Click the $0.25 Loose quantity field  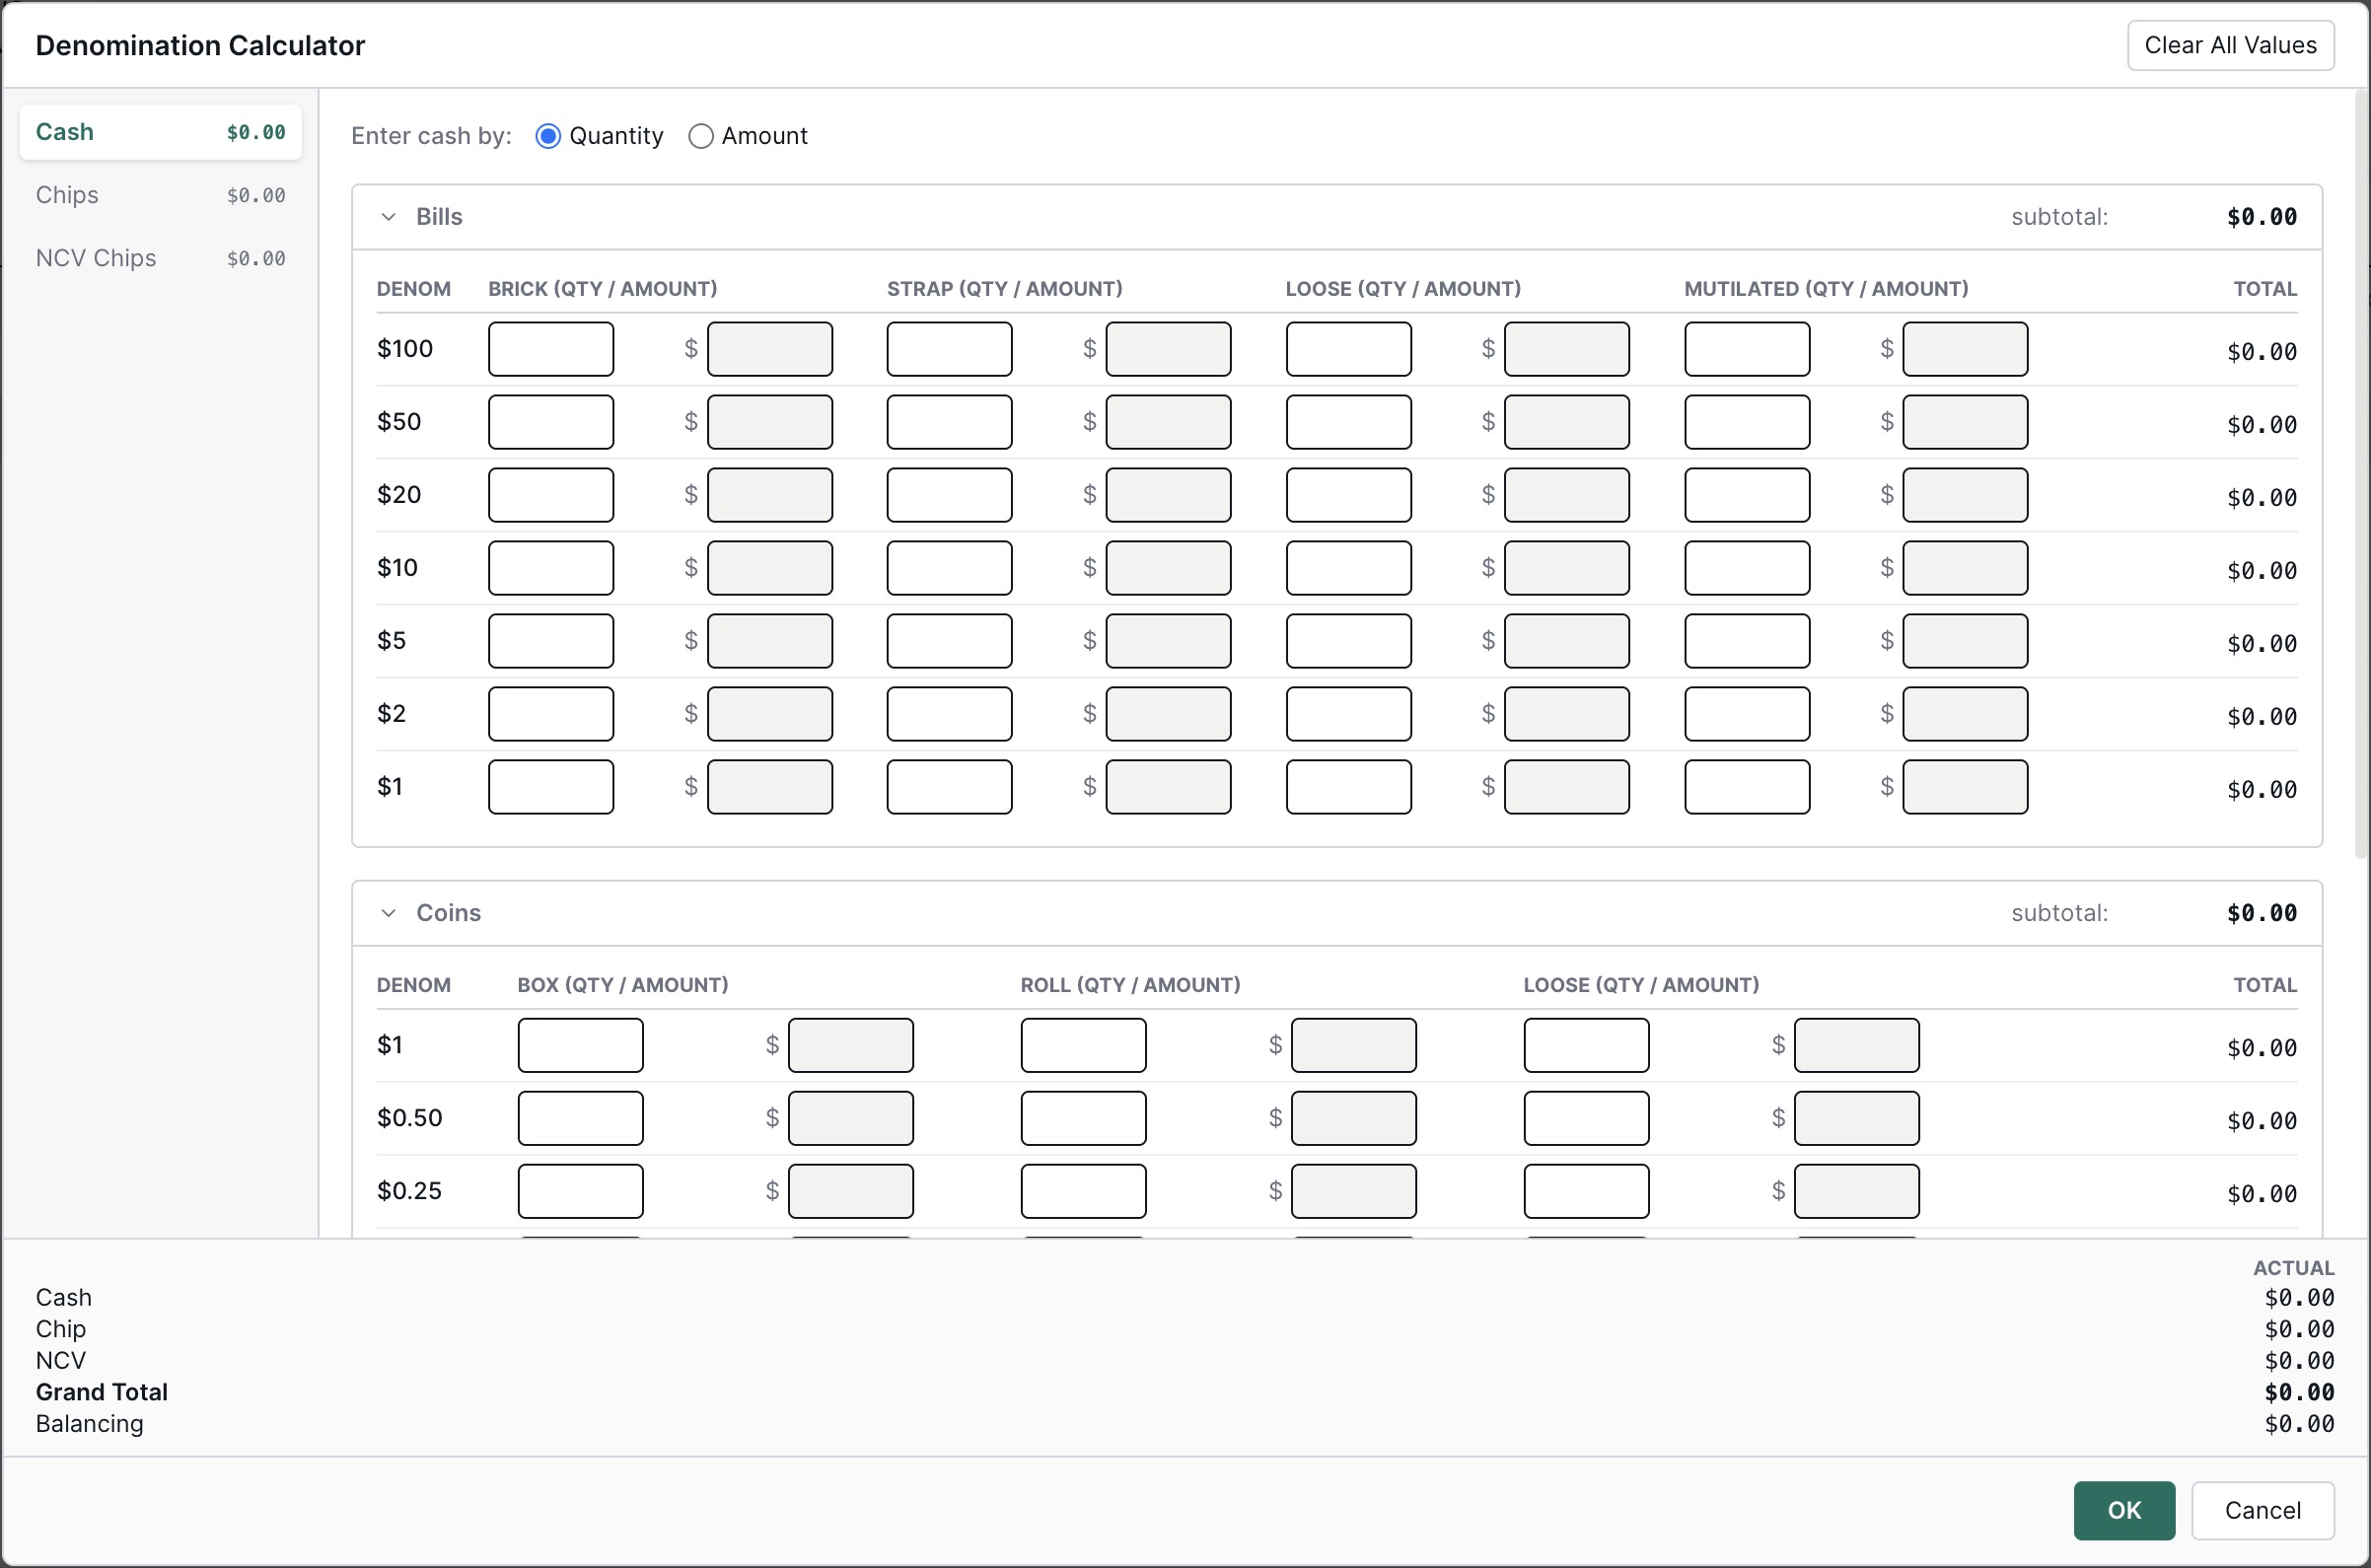click(1586, 1191)
